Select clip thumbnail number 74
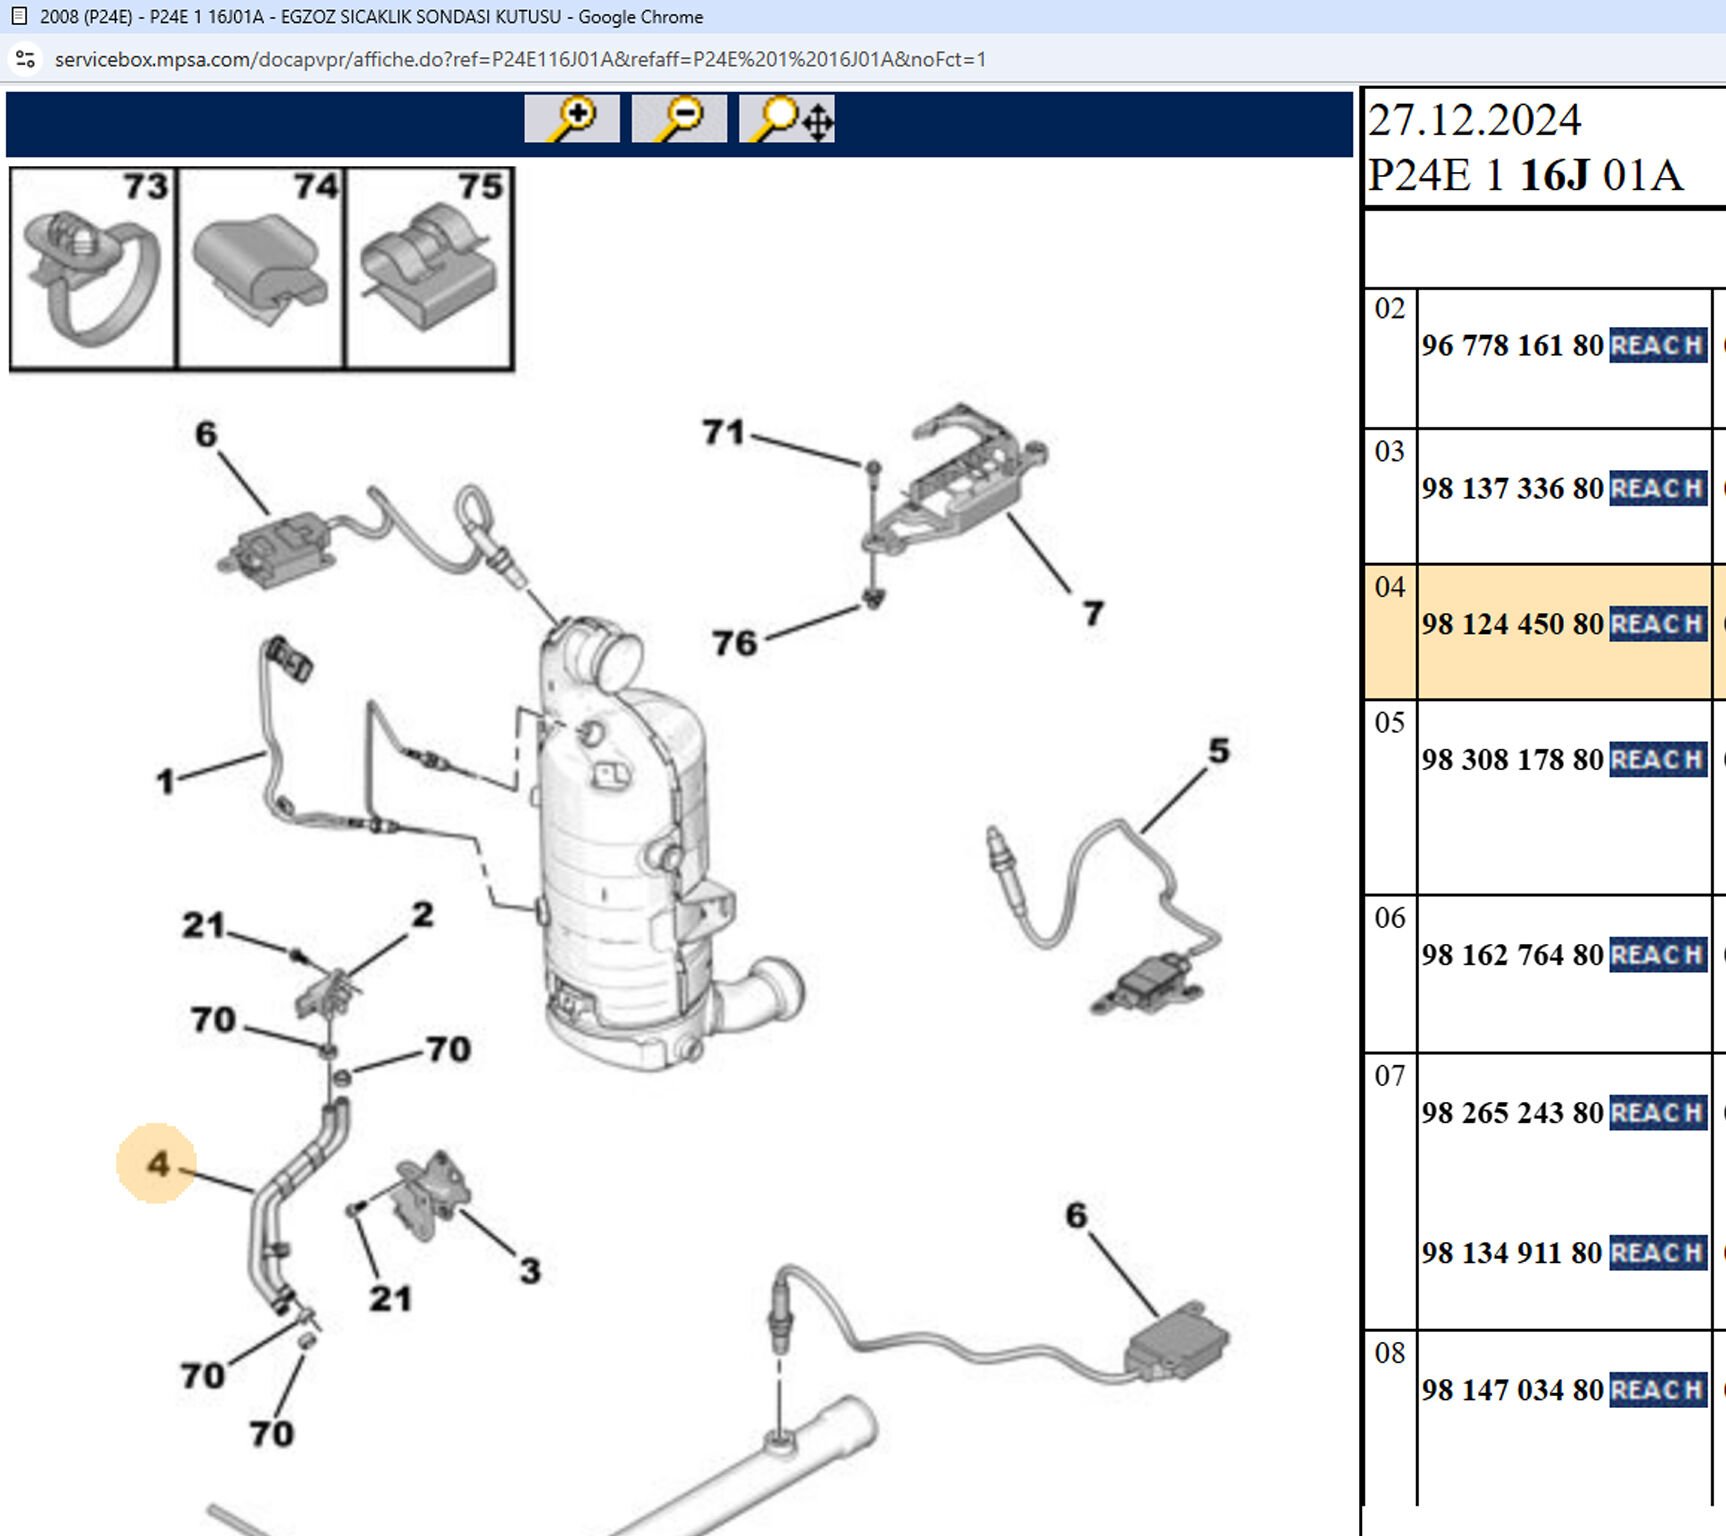The height and width of the screenshot is (1536, 1726). [261, 269]
